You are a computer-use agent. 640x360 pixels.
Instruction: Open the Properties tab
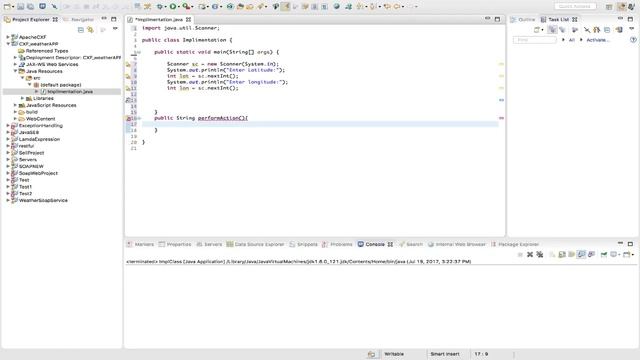coord(175,244)
